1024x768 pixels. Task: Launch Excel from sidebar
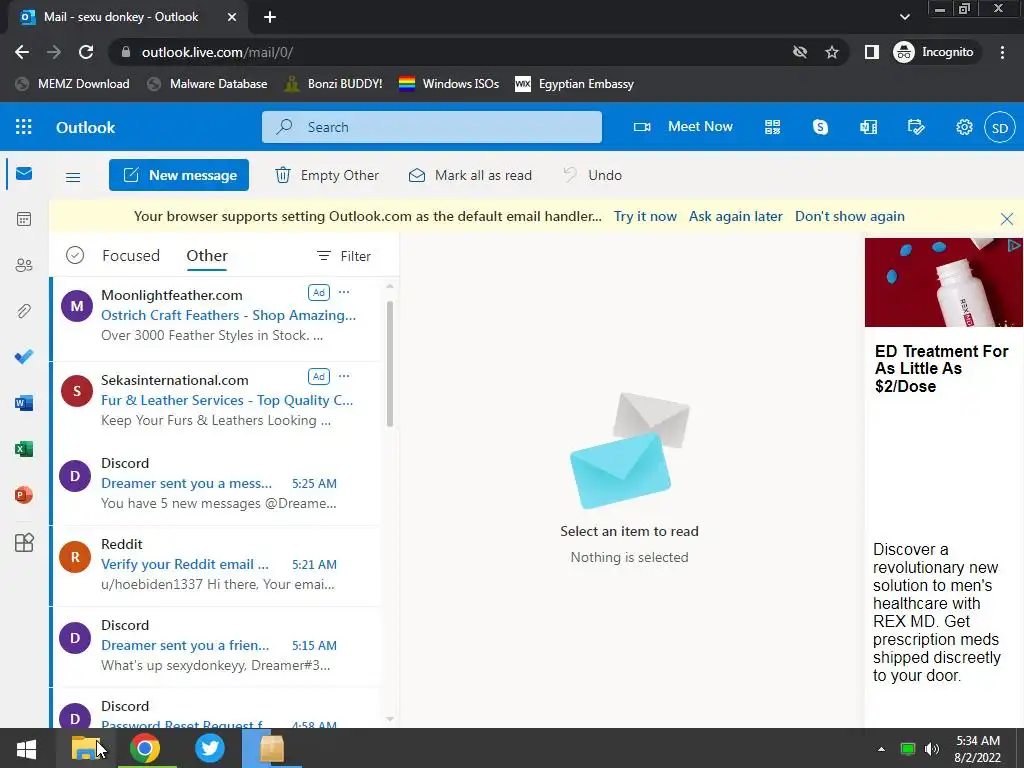pyautogui.click(x=24, y=449)
